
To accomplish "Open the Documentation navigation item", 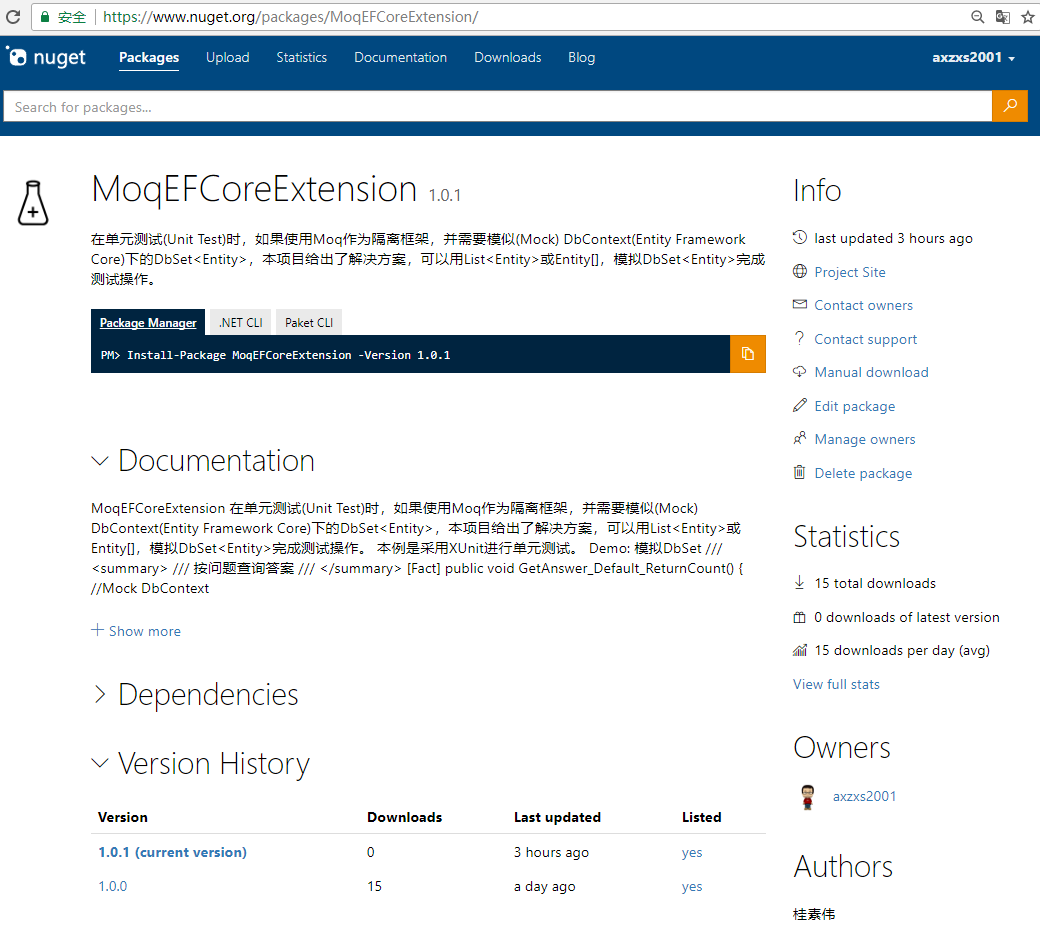I will click(401, 58).
